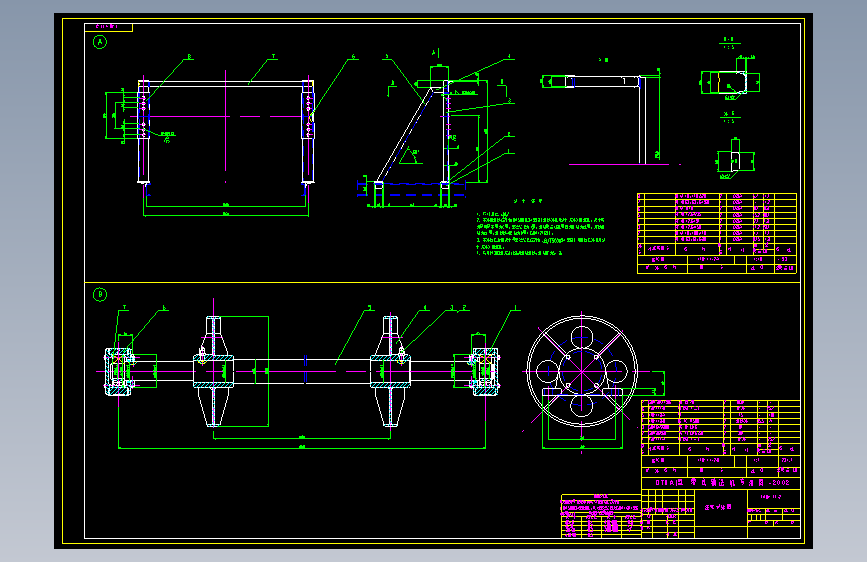Click the green technical requirements text block
Viewport: 867px width, 562px height.
541,233
